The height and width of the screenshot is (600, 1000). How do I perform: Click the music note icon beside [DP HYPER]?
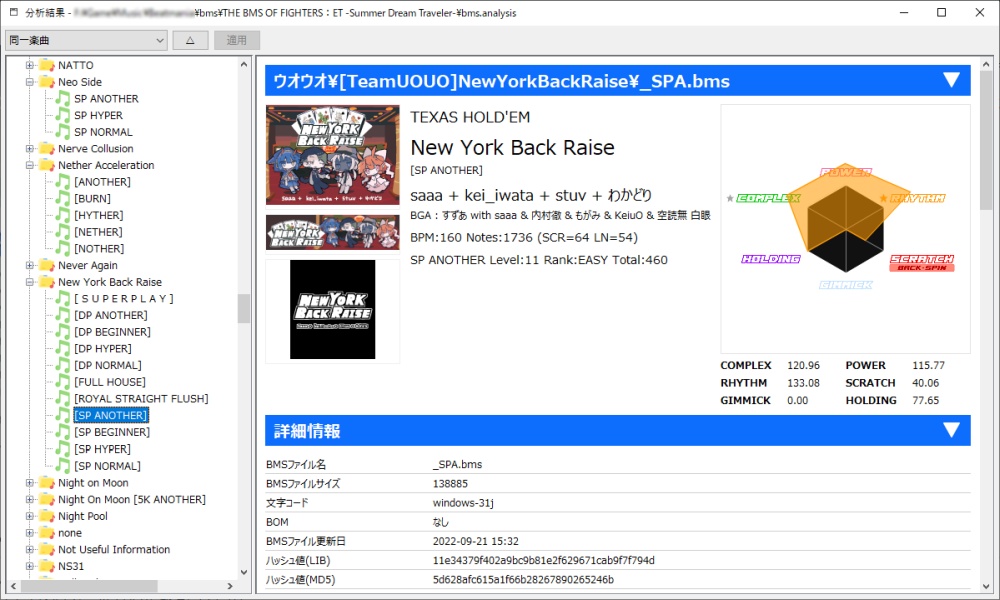[x=62, y=348]
